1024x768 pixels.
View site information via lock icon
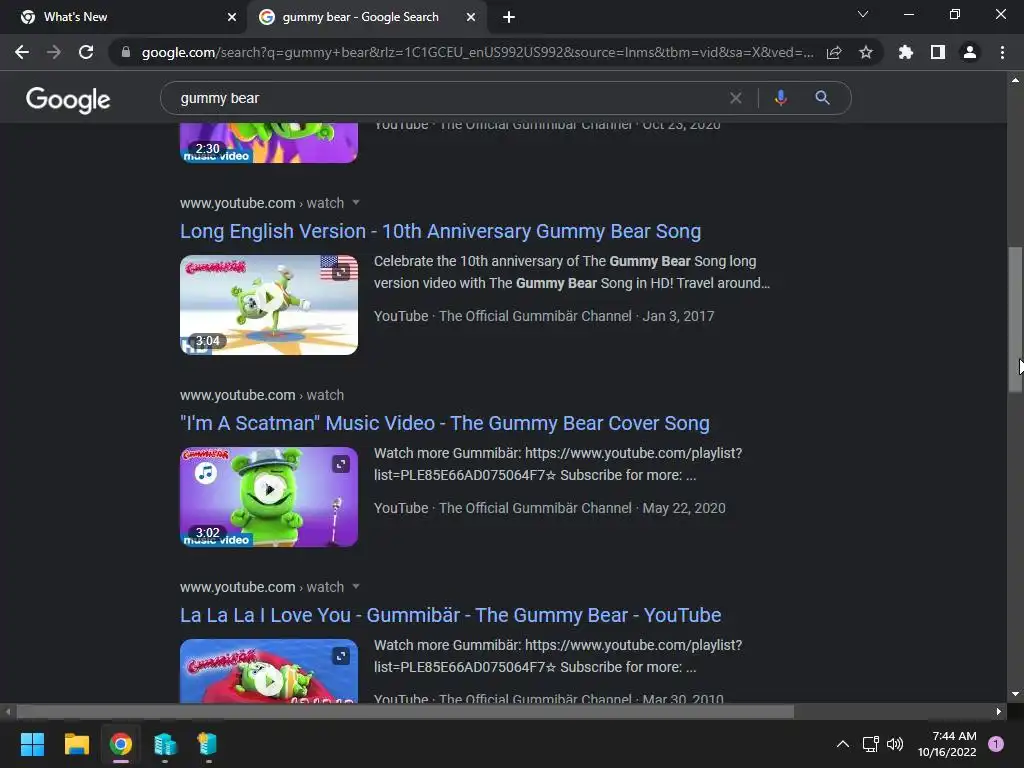[126, 52]
